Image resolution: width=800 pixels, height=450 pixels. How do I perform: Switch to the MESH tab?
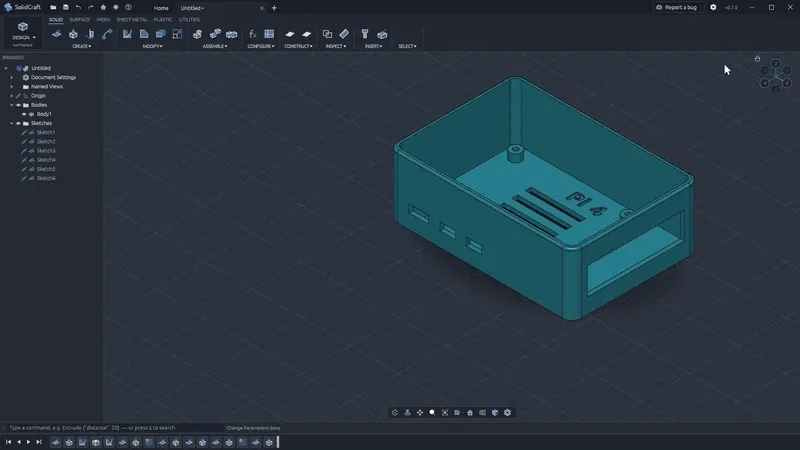coord(103,20)
